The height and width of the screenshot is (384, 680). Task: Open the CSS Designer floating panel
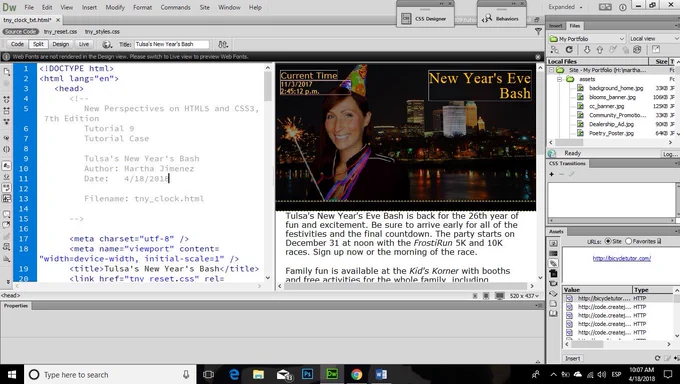pyautogui.click(x=425, y=19)
